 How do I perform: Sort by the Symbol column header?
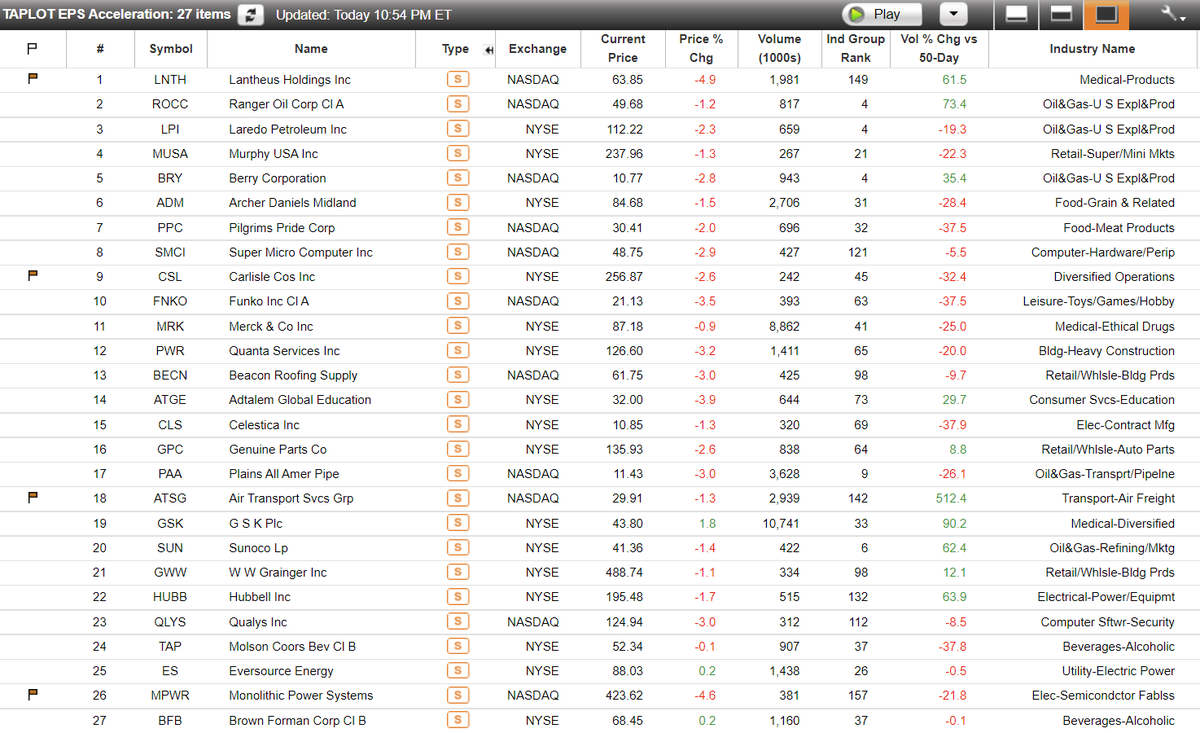click(171, 49)
